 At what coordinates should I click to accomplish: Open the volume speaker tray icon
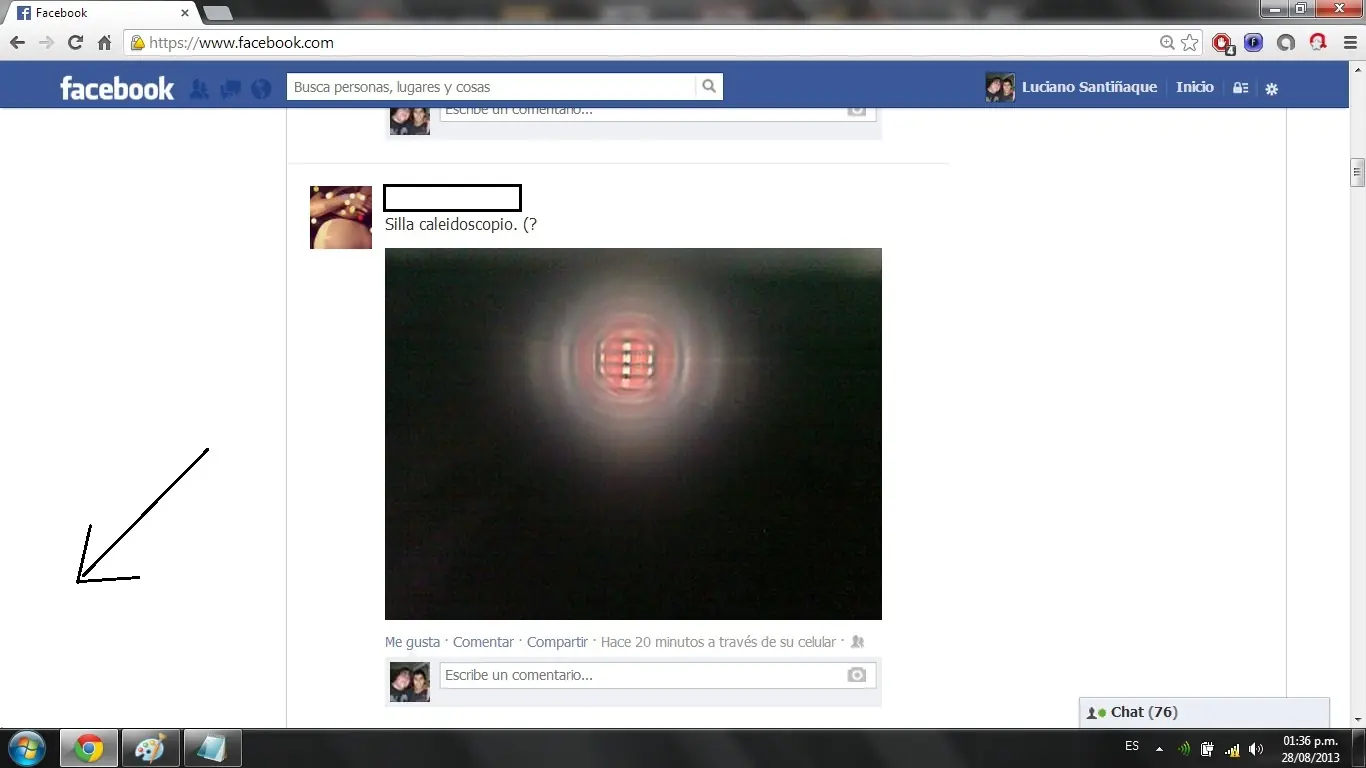coord(1256,748)
